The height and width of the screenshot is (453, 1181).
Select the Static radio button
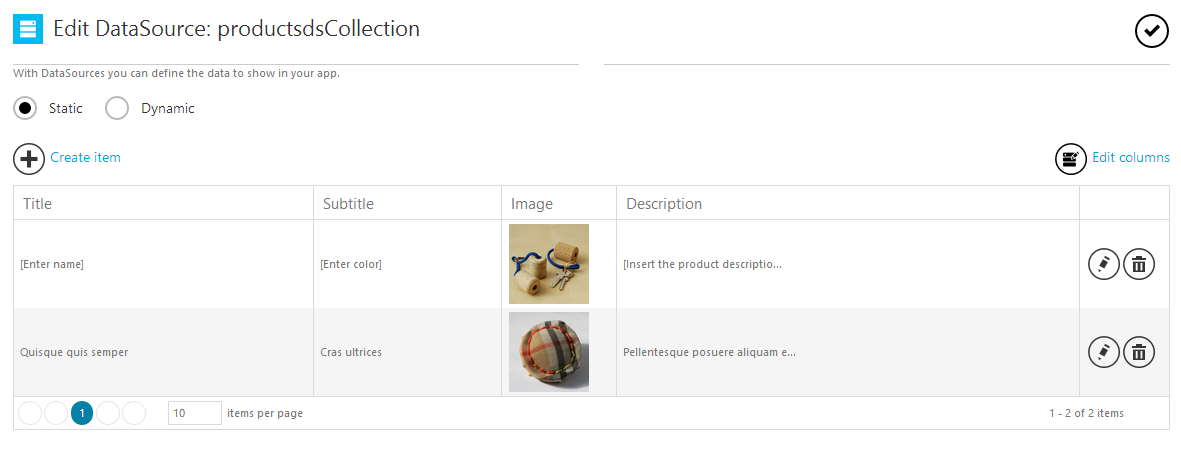point(26,108)
